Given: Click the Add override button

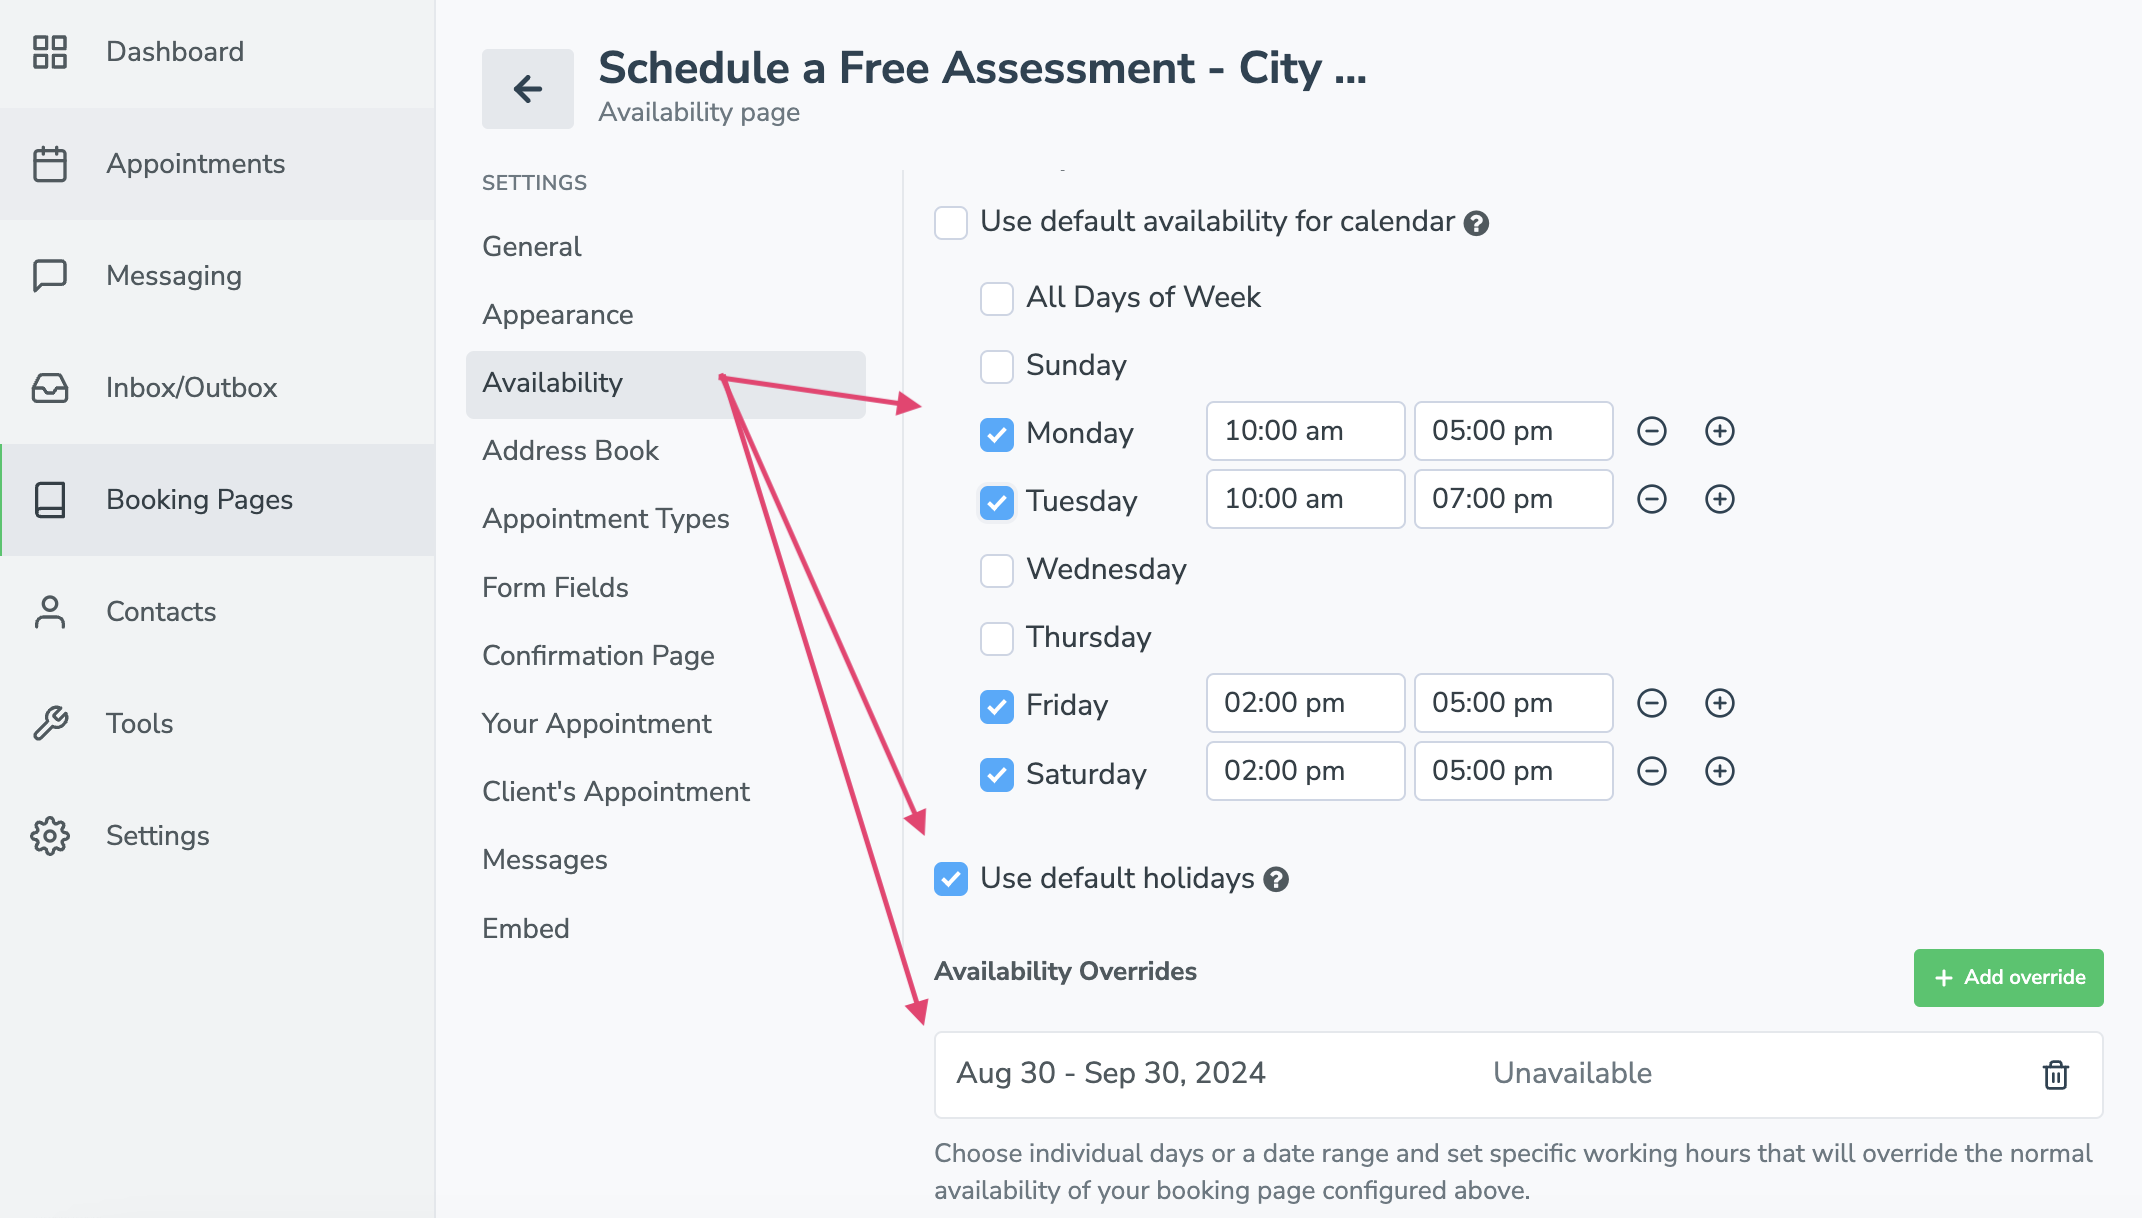Looking at the screenshot, I should (x=2008, y=977).
